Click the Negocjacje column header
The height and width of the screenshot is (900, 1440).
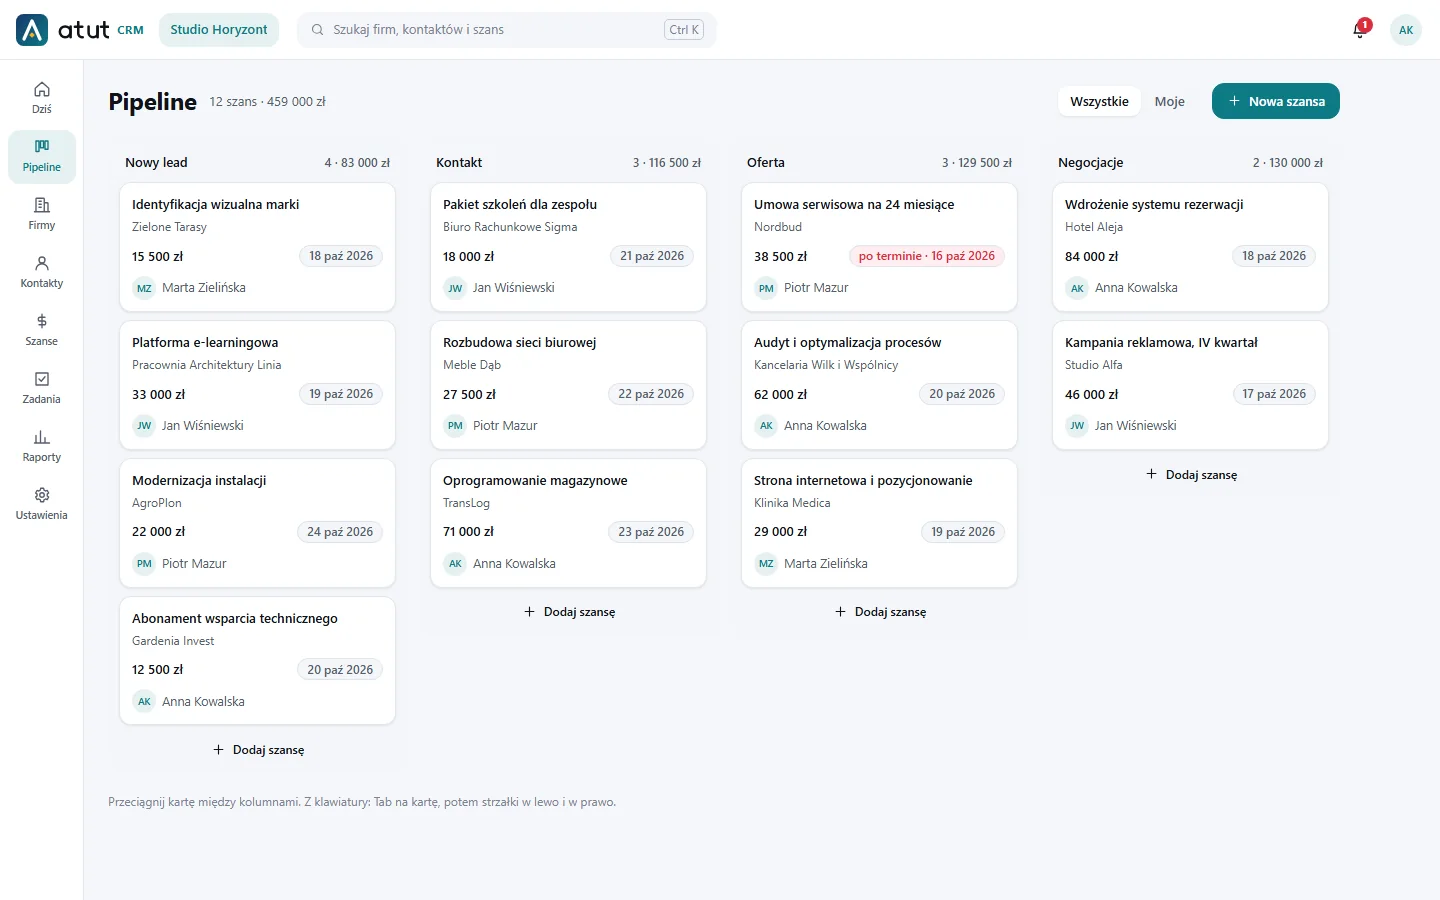tap(1091, 162)
